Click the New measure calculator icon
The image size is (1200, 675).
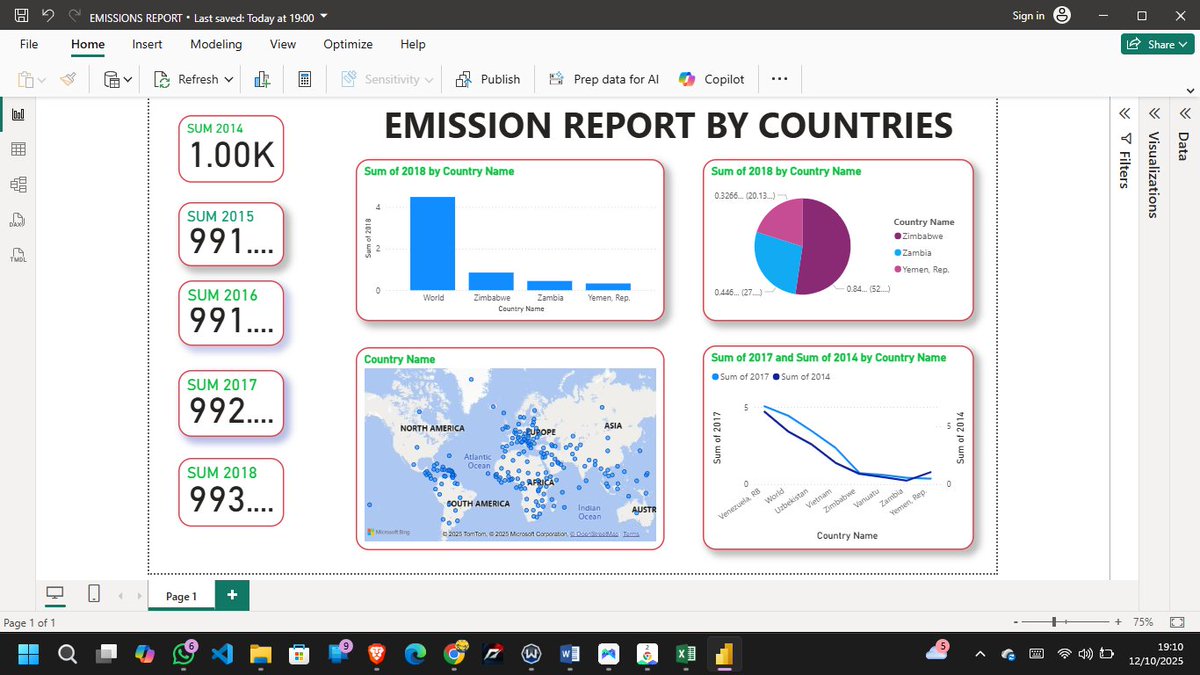(x=306, y=79)
